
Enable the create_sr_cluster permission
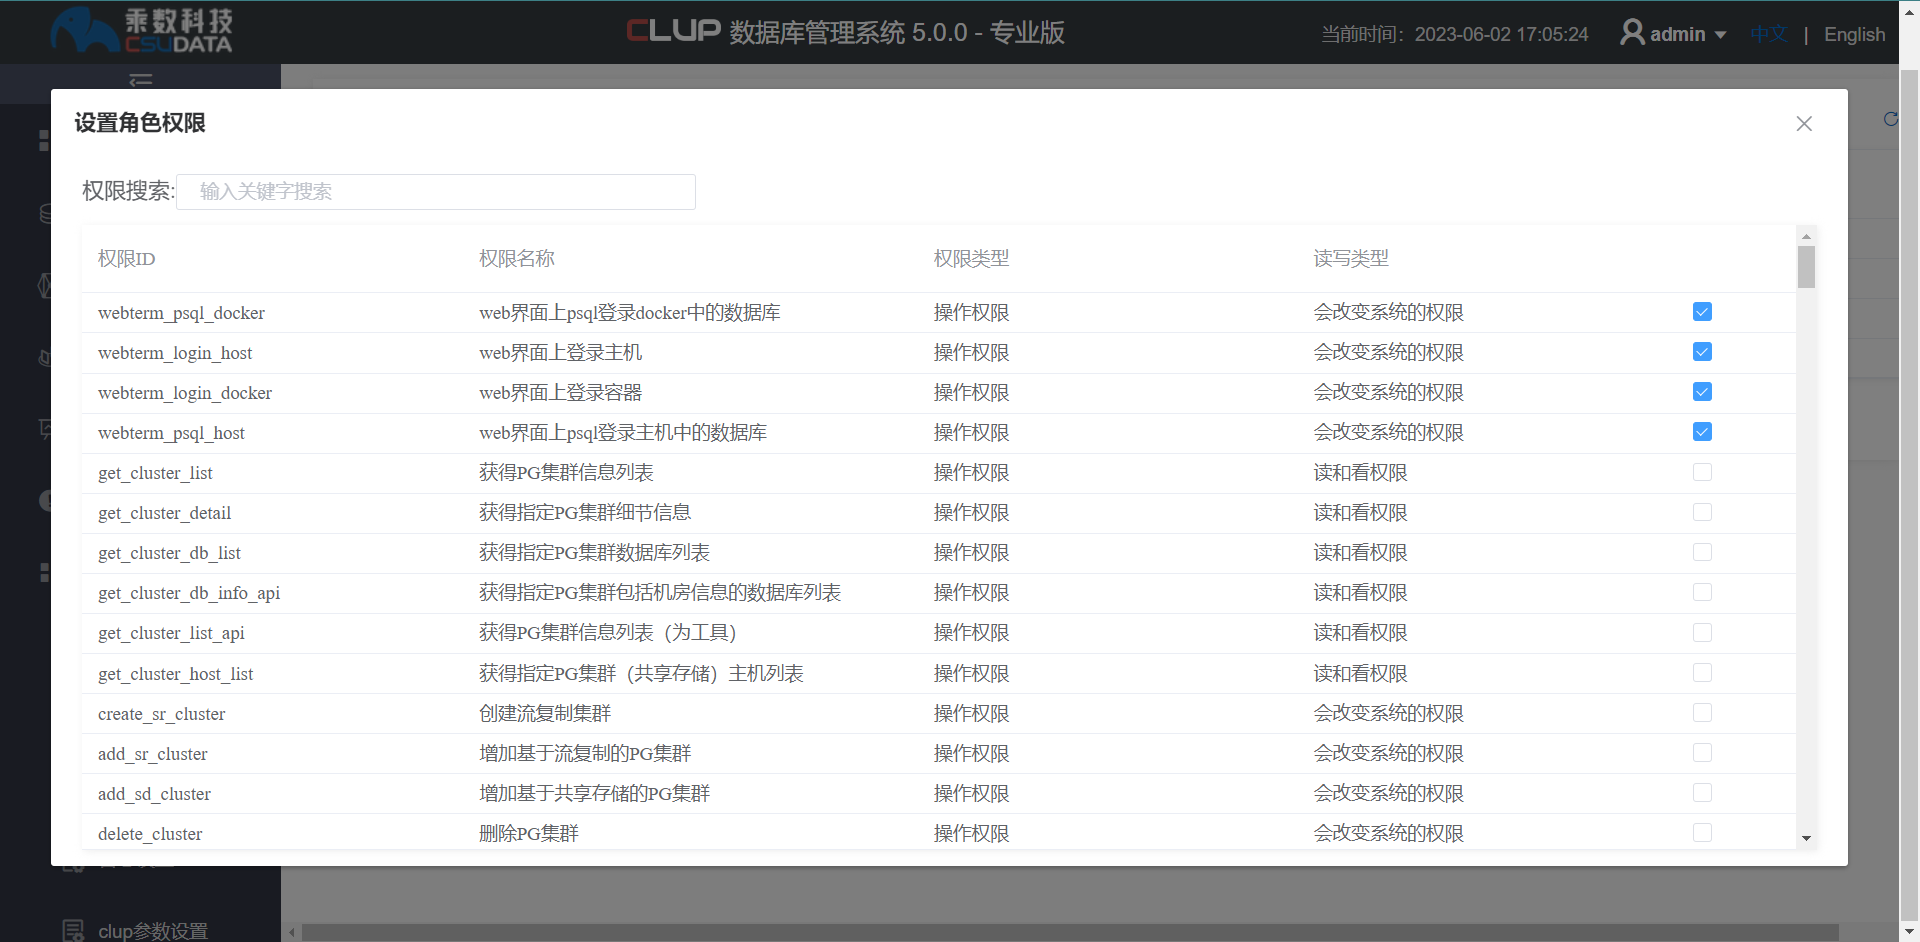(1703, 712)
